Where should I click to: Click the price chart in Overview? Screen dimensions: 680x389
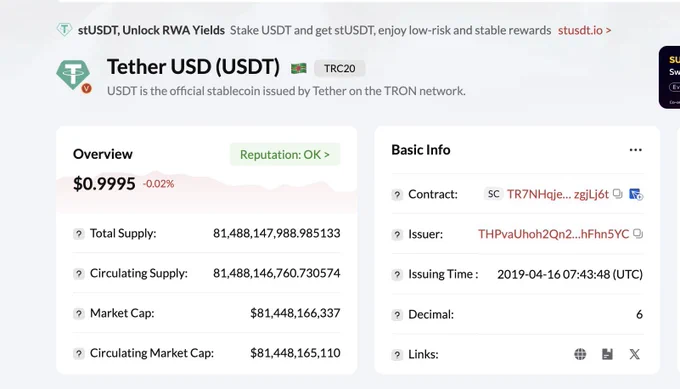pos(206,193)
